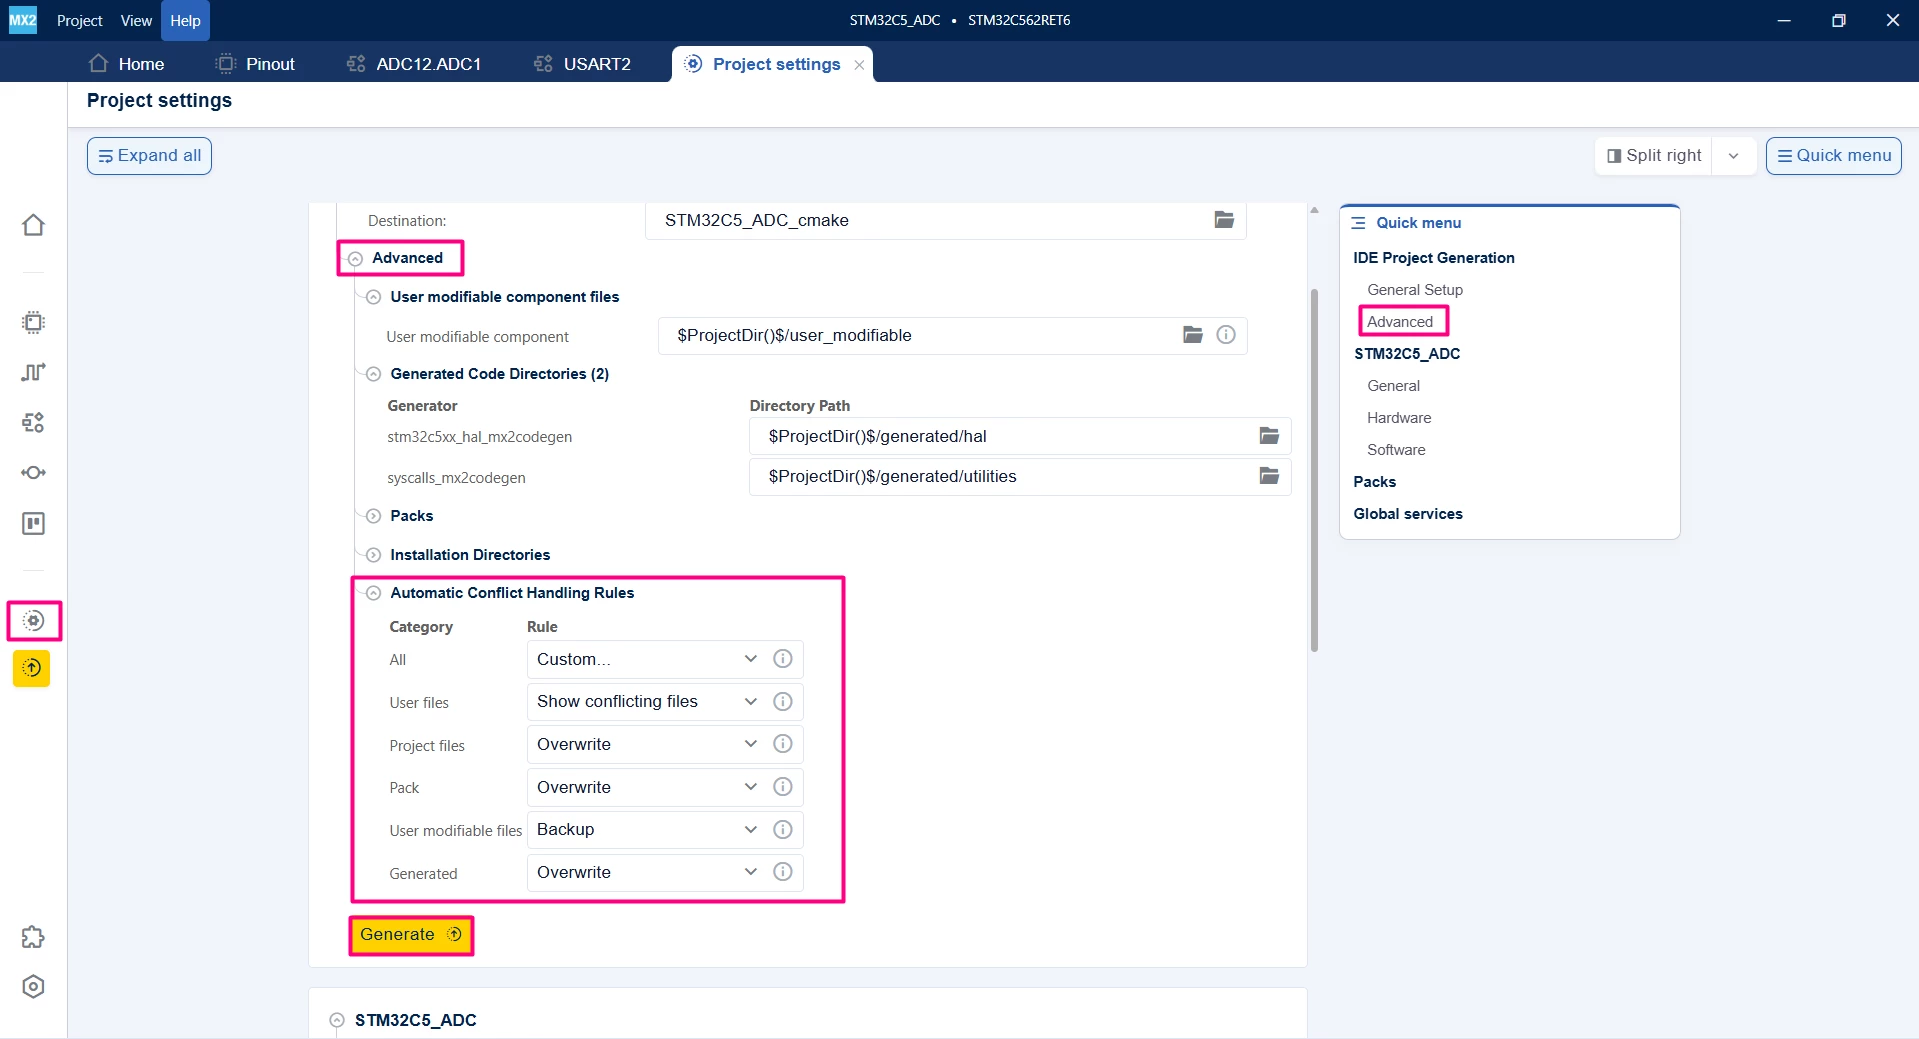
Task: Browse folder for Destination path
Action: 1224,220
